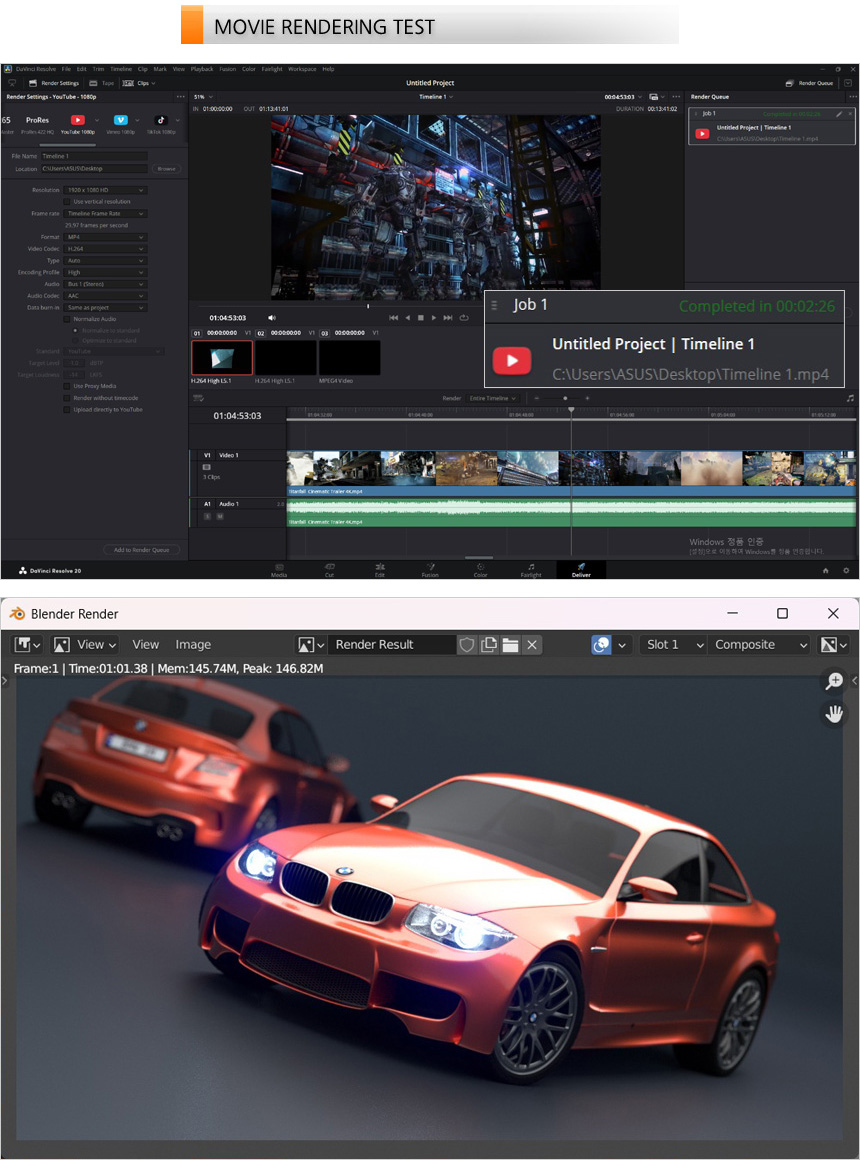Viewport: 860px width, 1165px height.
Task: Choose the YouTube 1080p render preset icon
Action: pos(77,120)
